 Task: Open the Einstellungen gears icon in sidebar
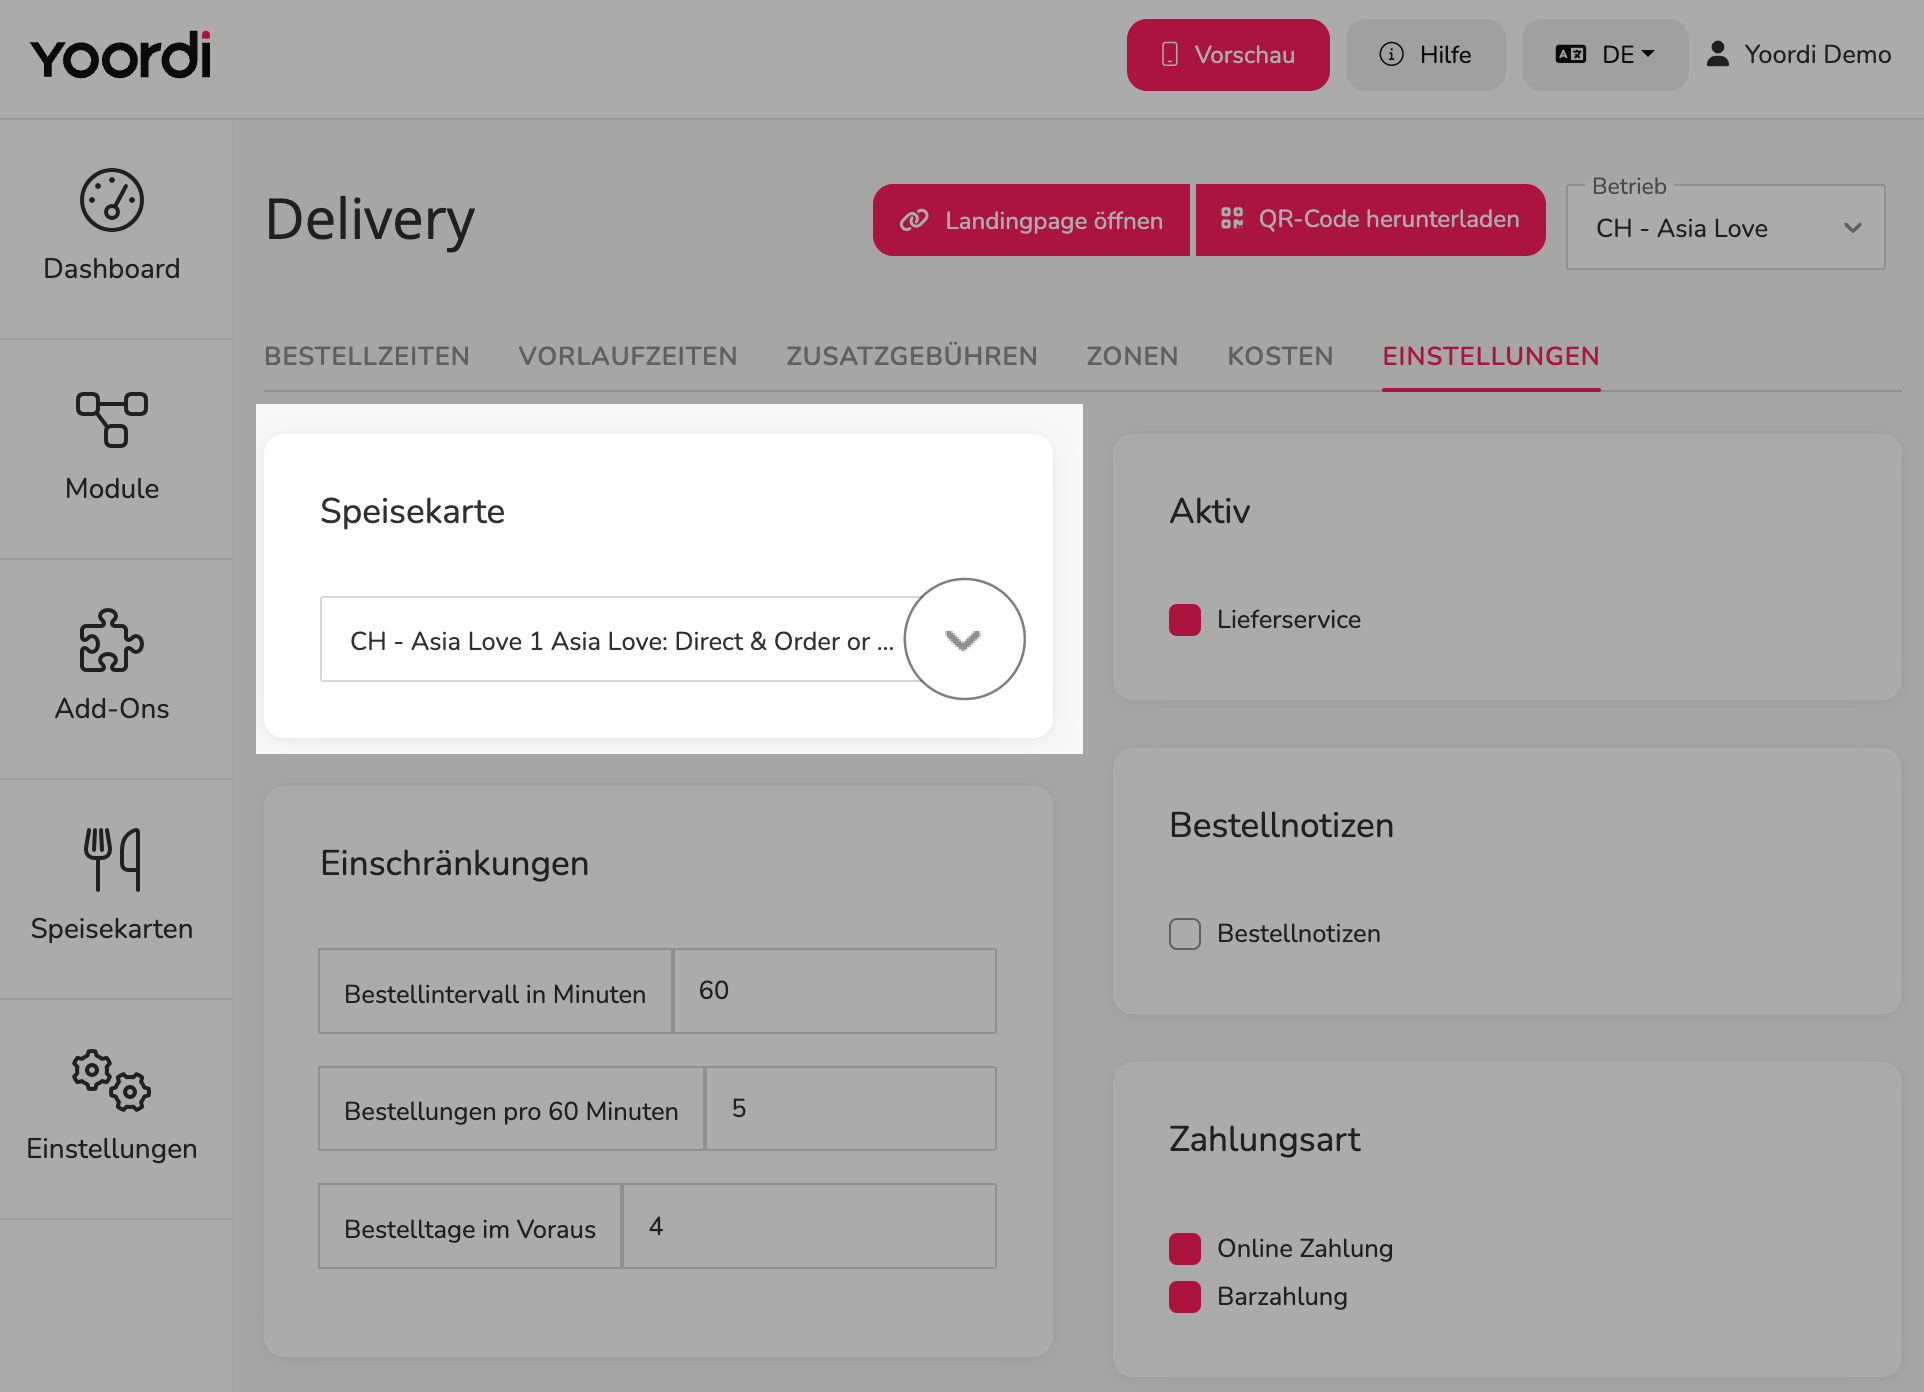coord(112,1080)
